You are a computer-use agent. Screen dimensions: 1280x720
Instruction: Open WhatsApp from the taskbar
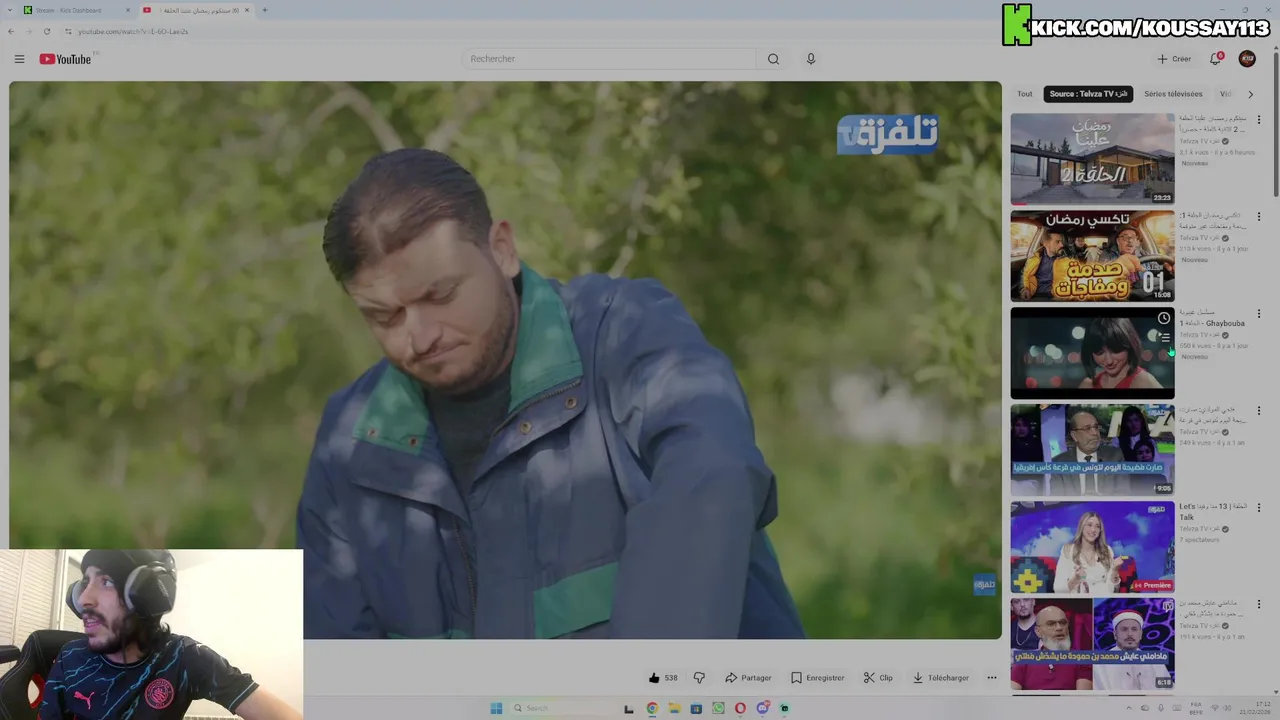click(x=718, y=708)
